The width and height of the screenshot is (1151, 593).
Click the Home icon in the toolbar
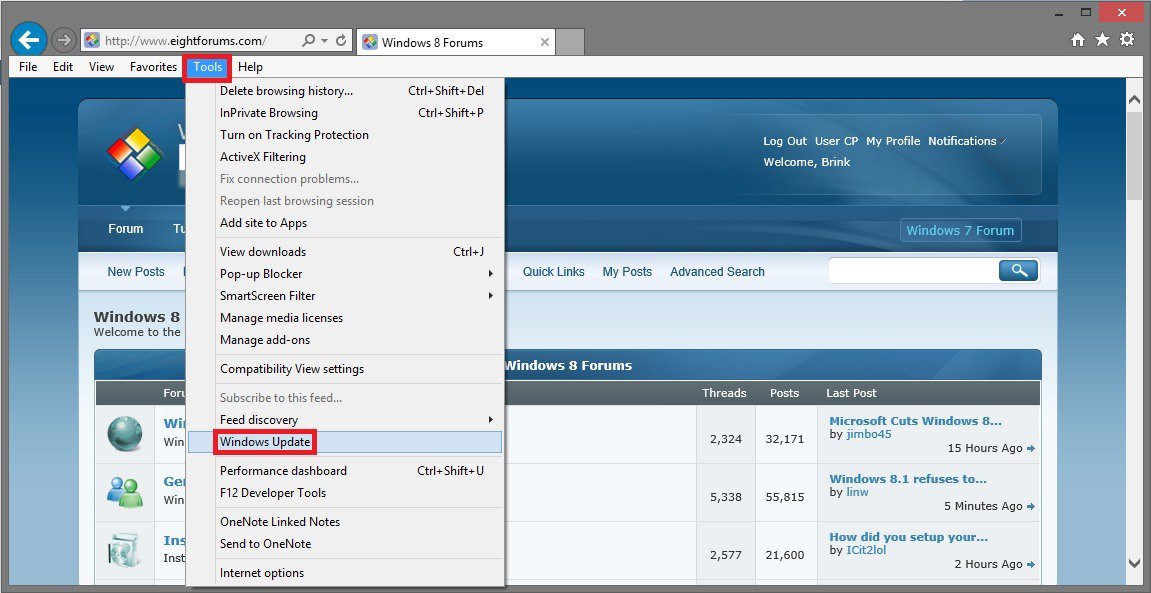pyautogui.click(x=1077, y=40)
